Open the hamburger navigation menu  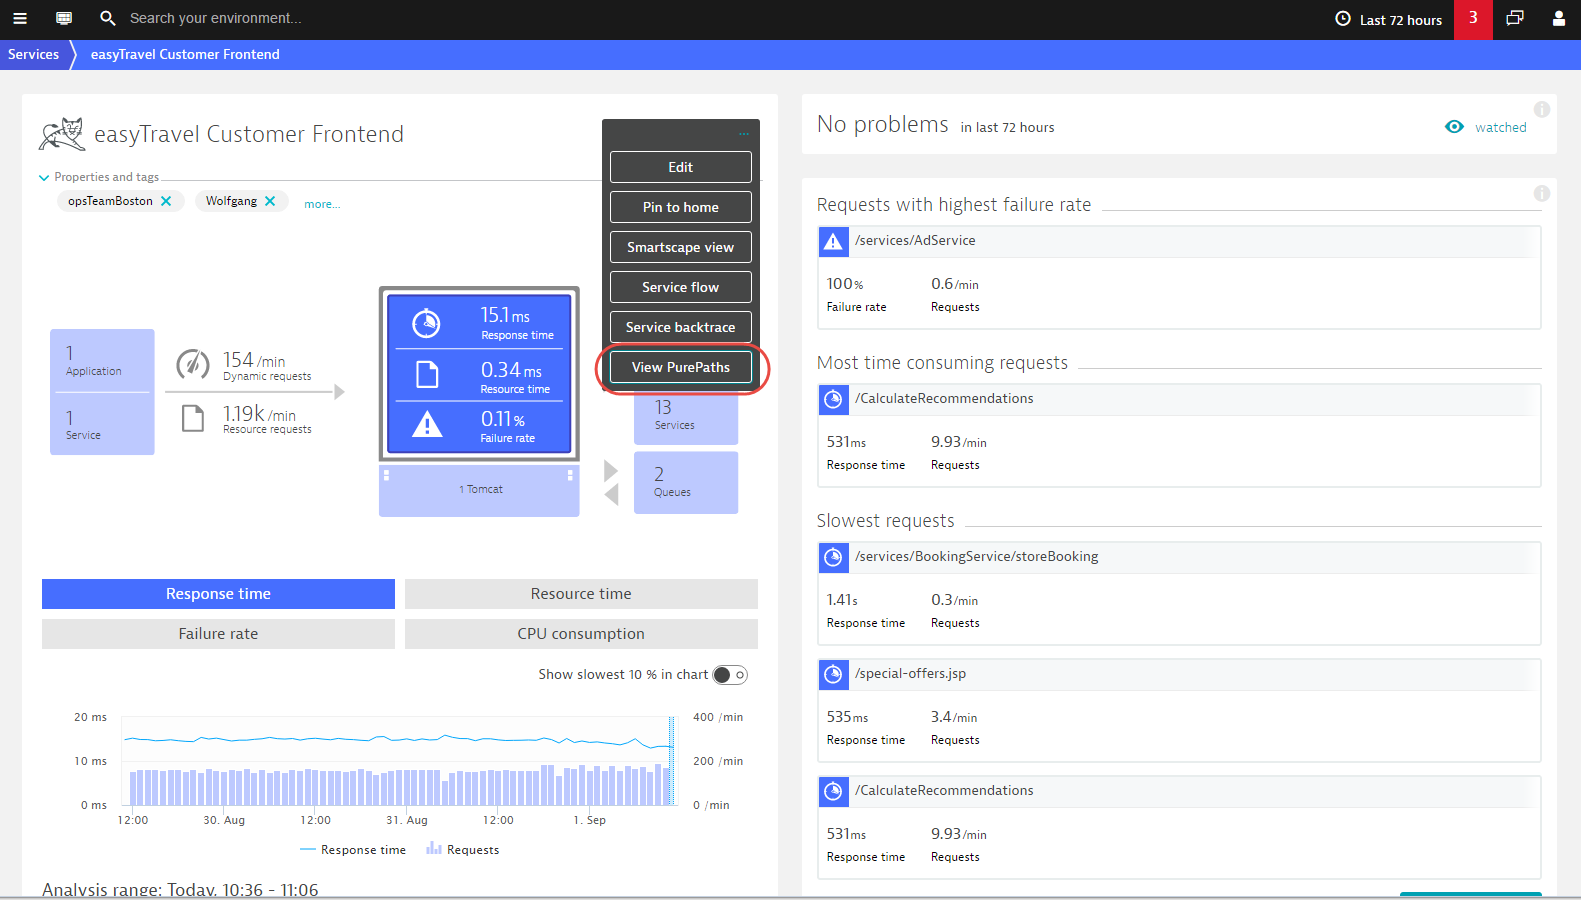coord(19,18)
